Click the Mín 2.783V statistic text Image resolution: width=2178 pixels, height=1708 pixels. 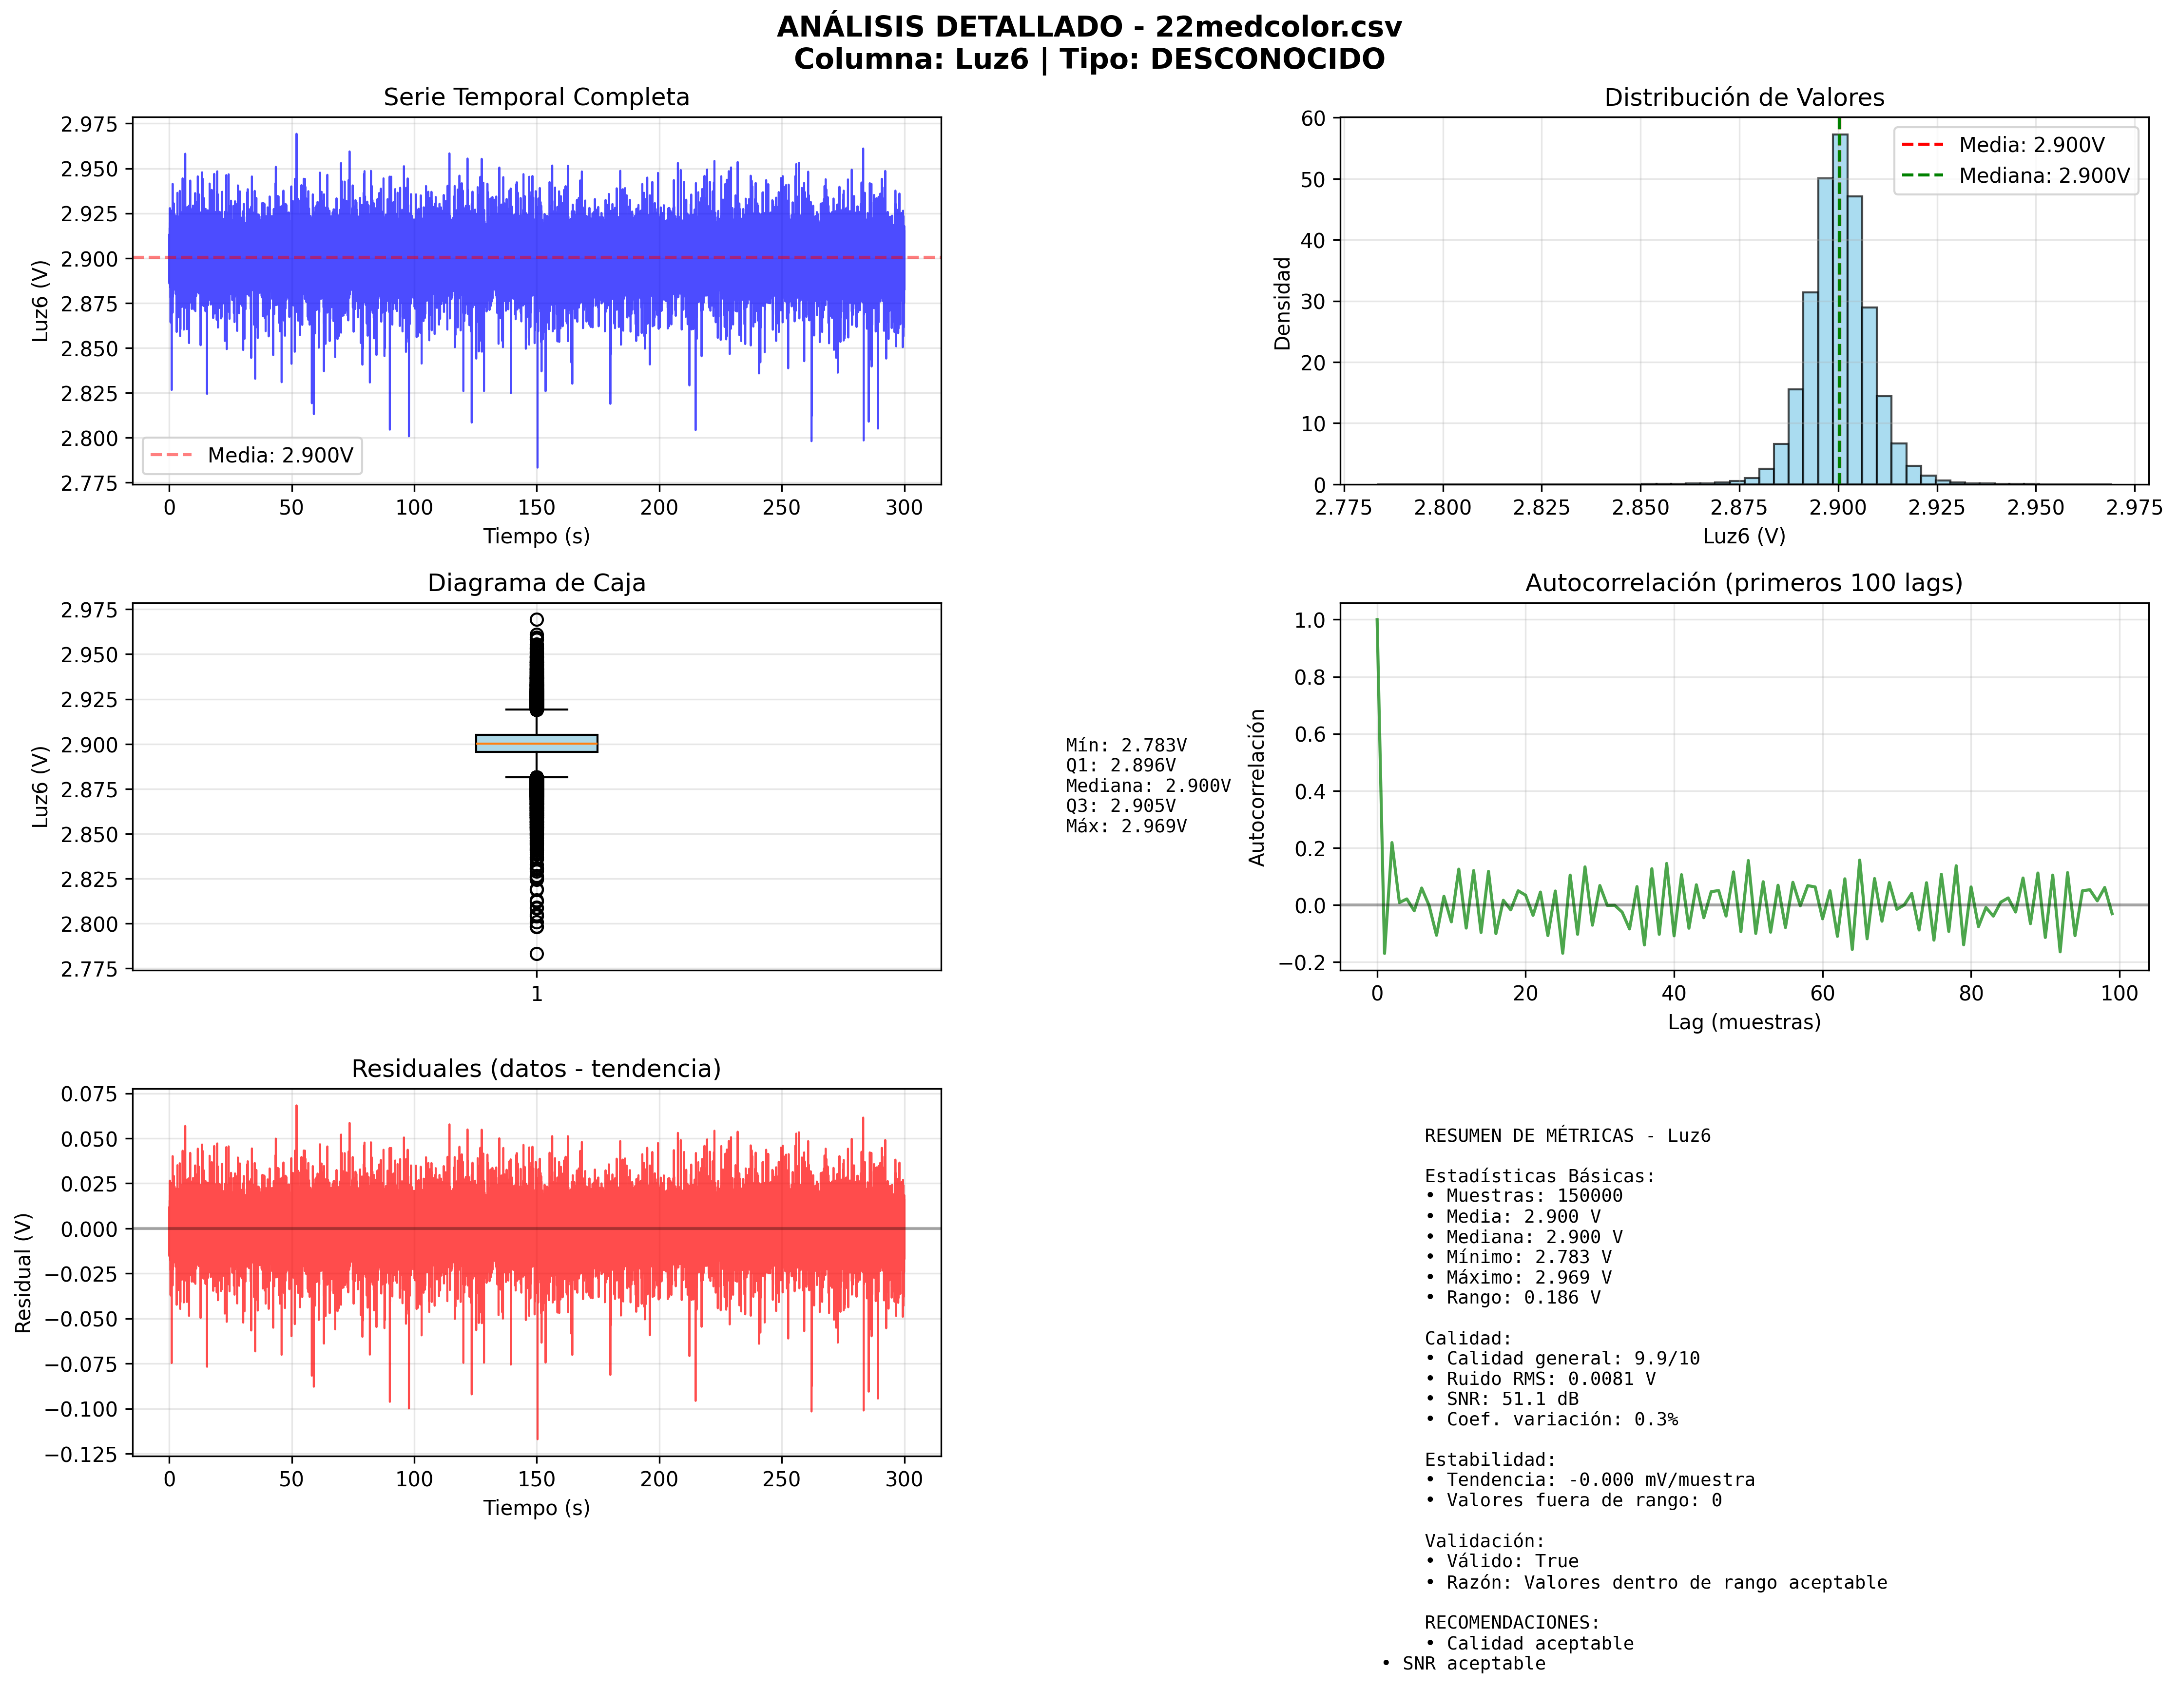tap(1125, 745)
